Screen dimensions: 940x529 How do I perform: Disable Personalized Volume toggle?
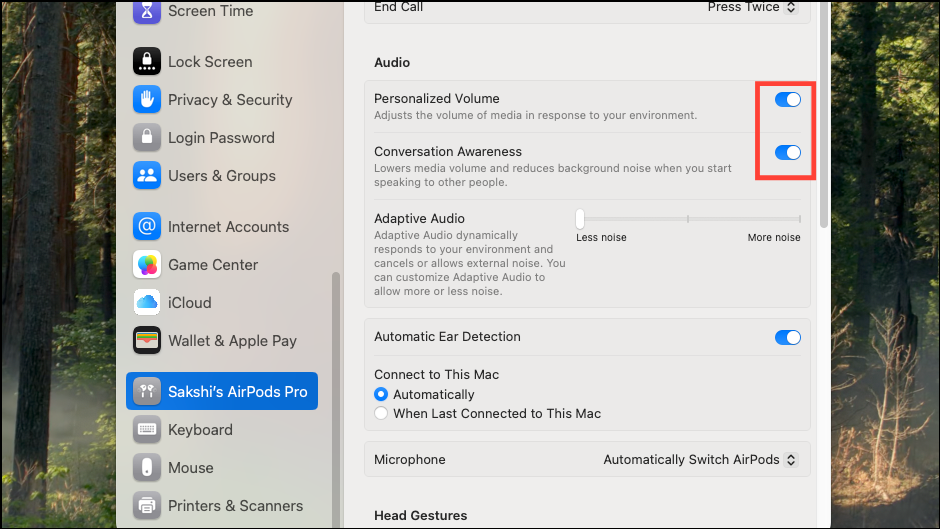pyautogui.click(x=788, y=100)
